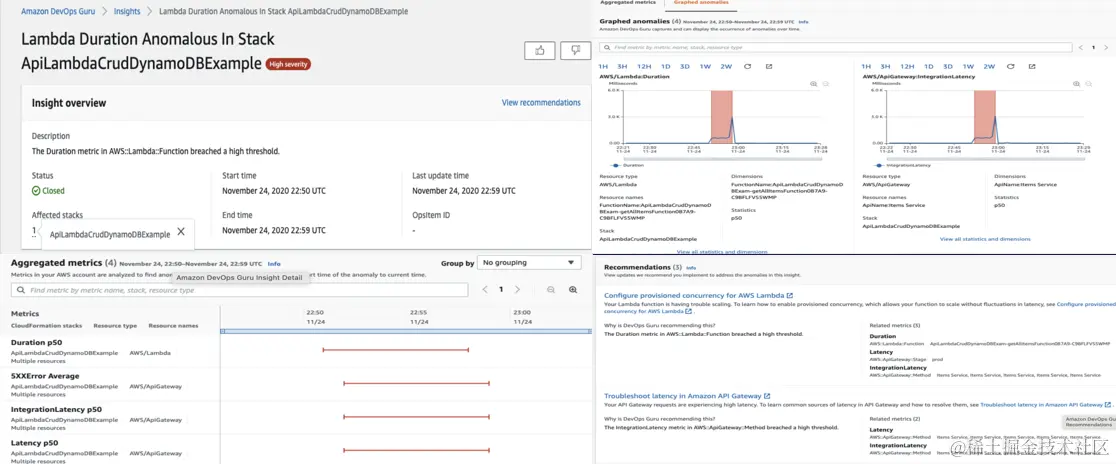Select 2W range for IntegrationLatency graph
This screenshot has width=1116, height=464.
989,66
